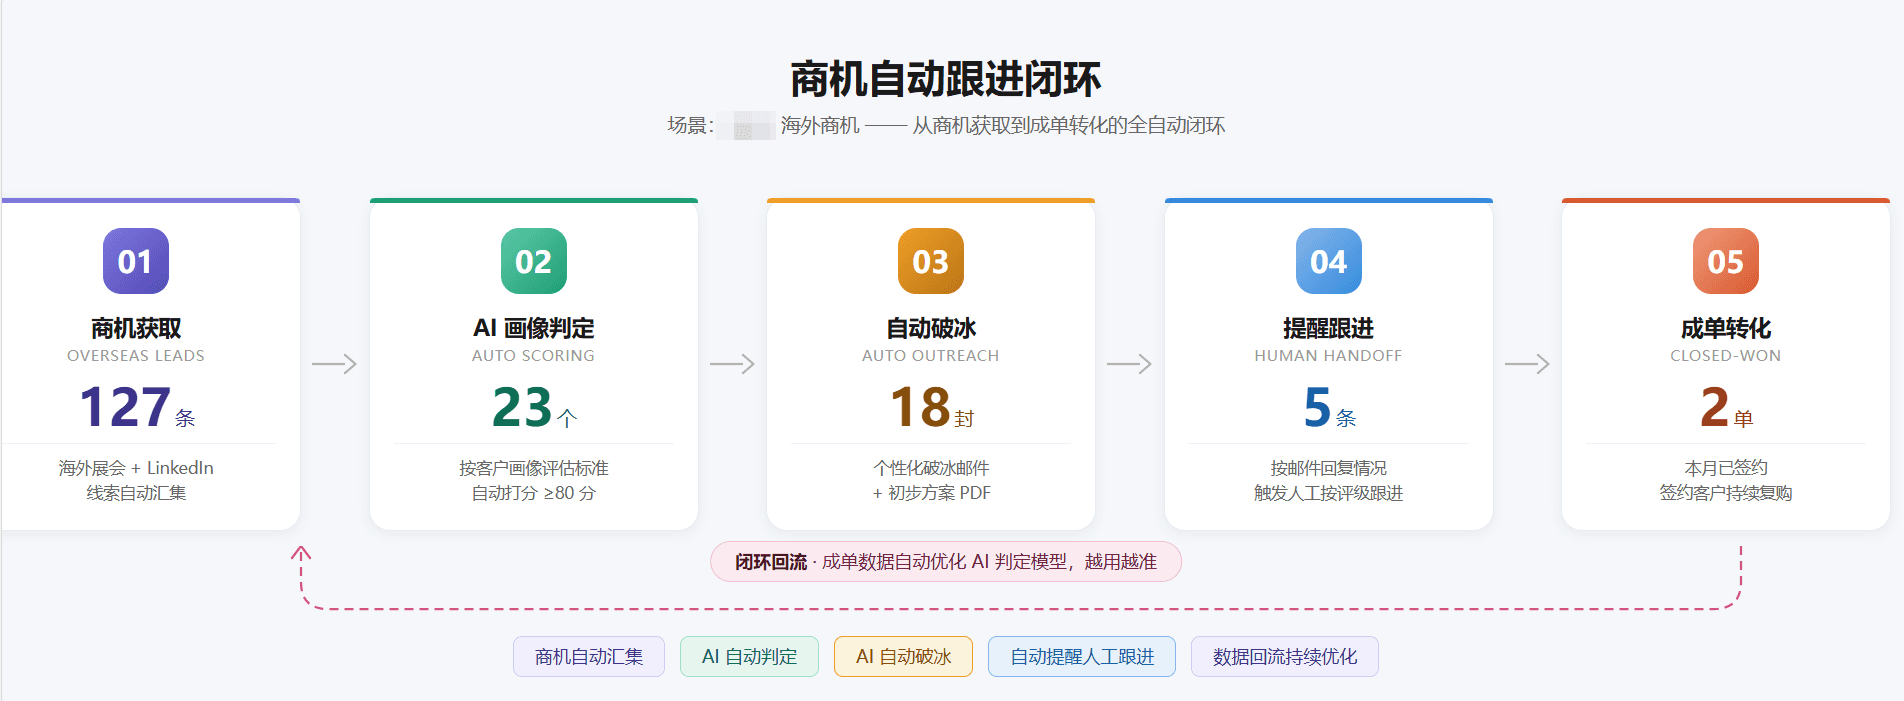Click the 127 条 leads count
The height and width of the screenshot is (701, 1904).
click(137, 407)
